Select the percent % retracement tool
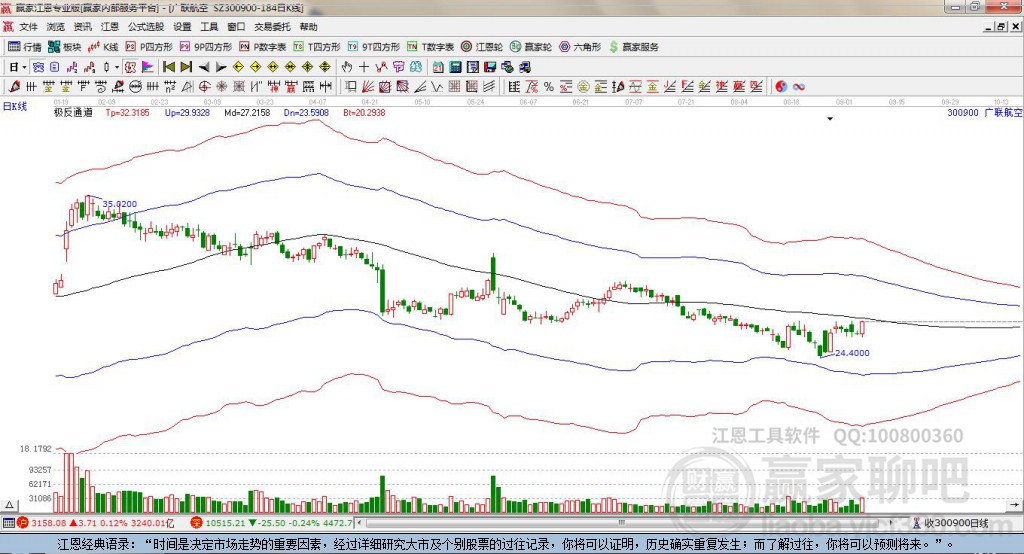Screen dimensions: 1024x554 pos(549,87)
